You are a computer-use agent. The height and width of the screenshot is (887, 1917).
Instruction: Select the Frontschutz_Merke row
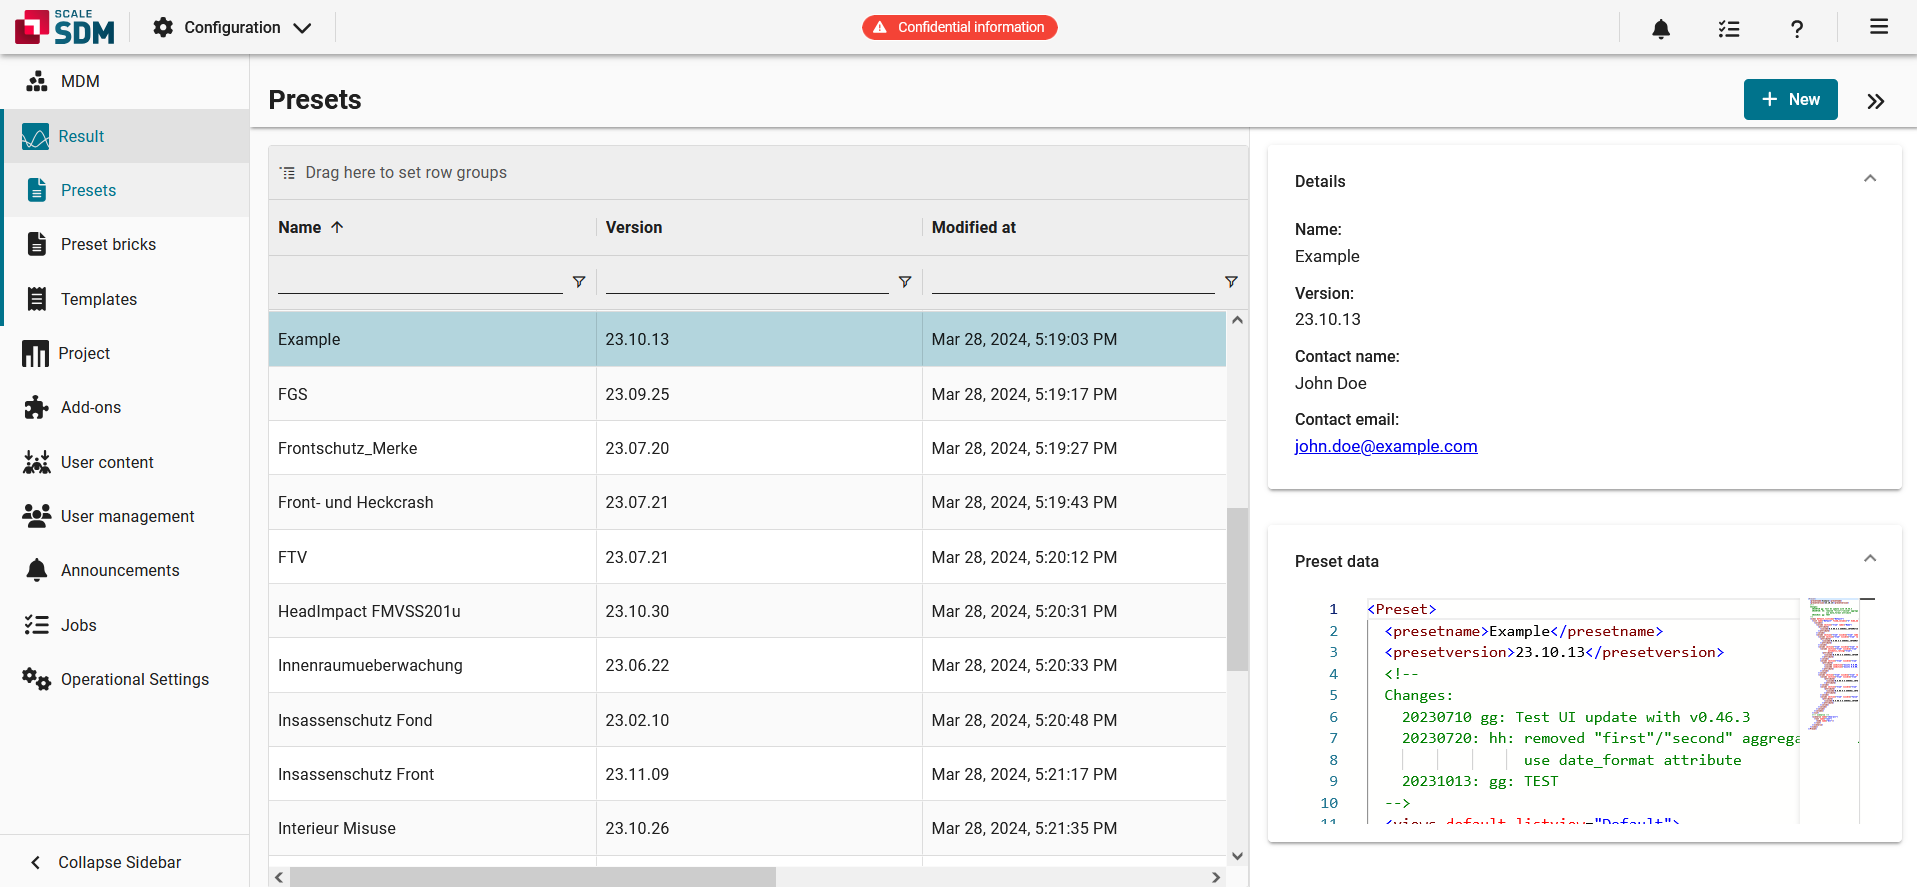pos(747,448)
